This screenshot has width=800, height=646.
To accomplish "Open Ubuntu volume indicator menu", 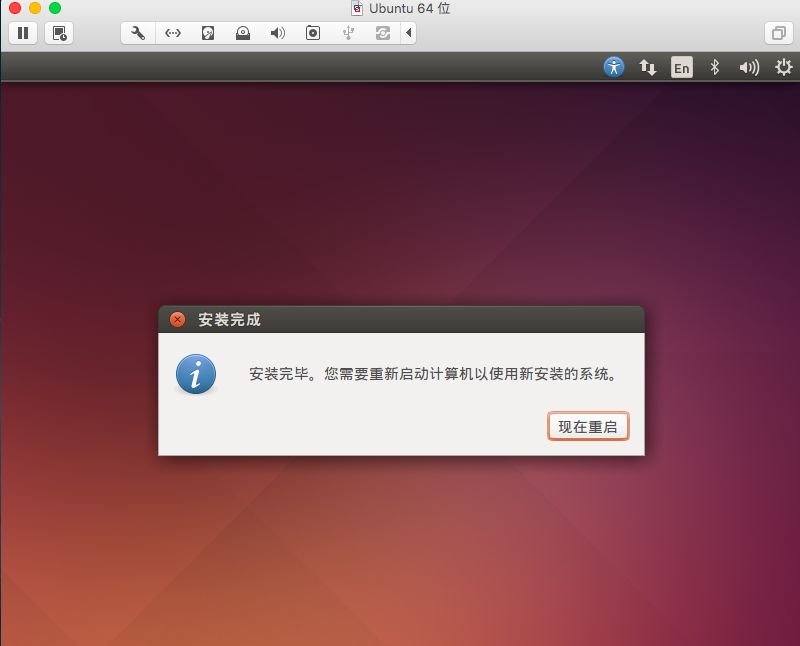I will tap(749, 67).
